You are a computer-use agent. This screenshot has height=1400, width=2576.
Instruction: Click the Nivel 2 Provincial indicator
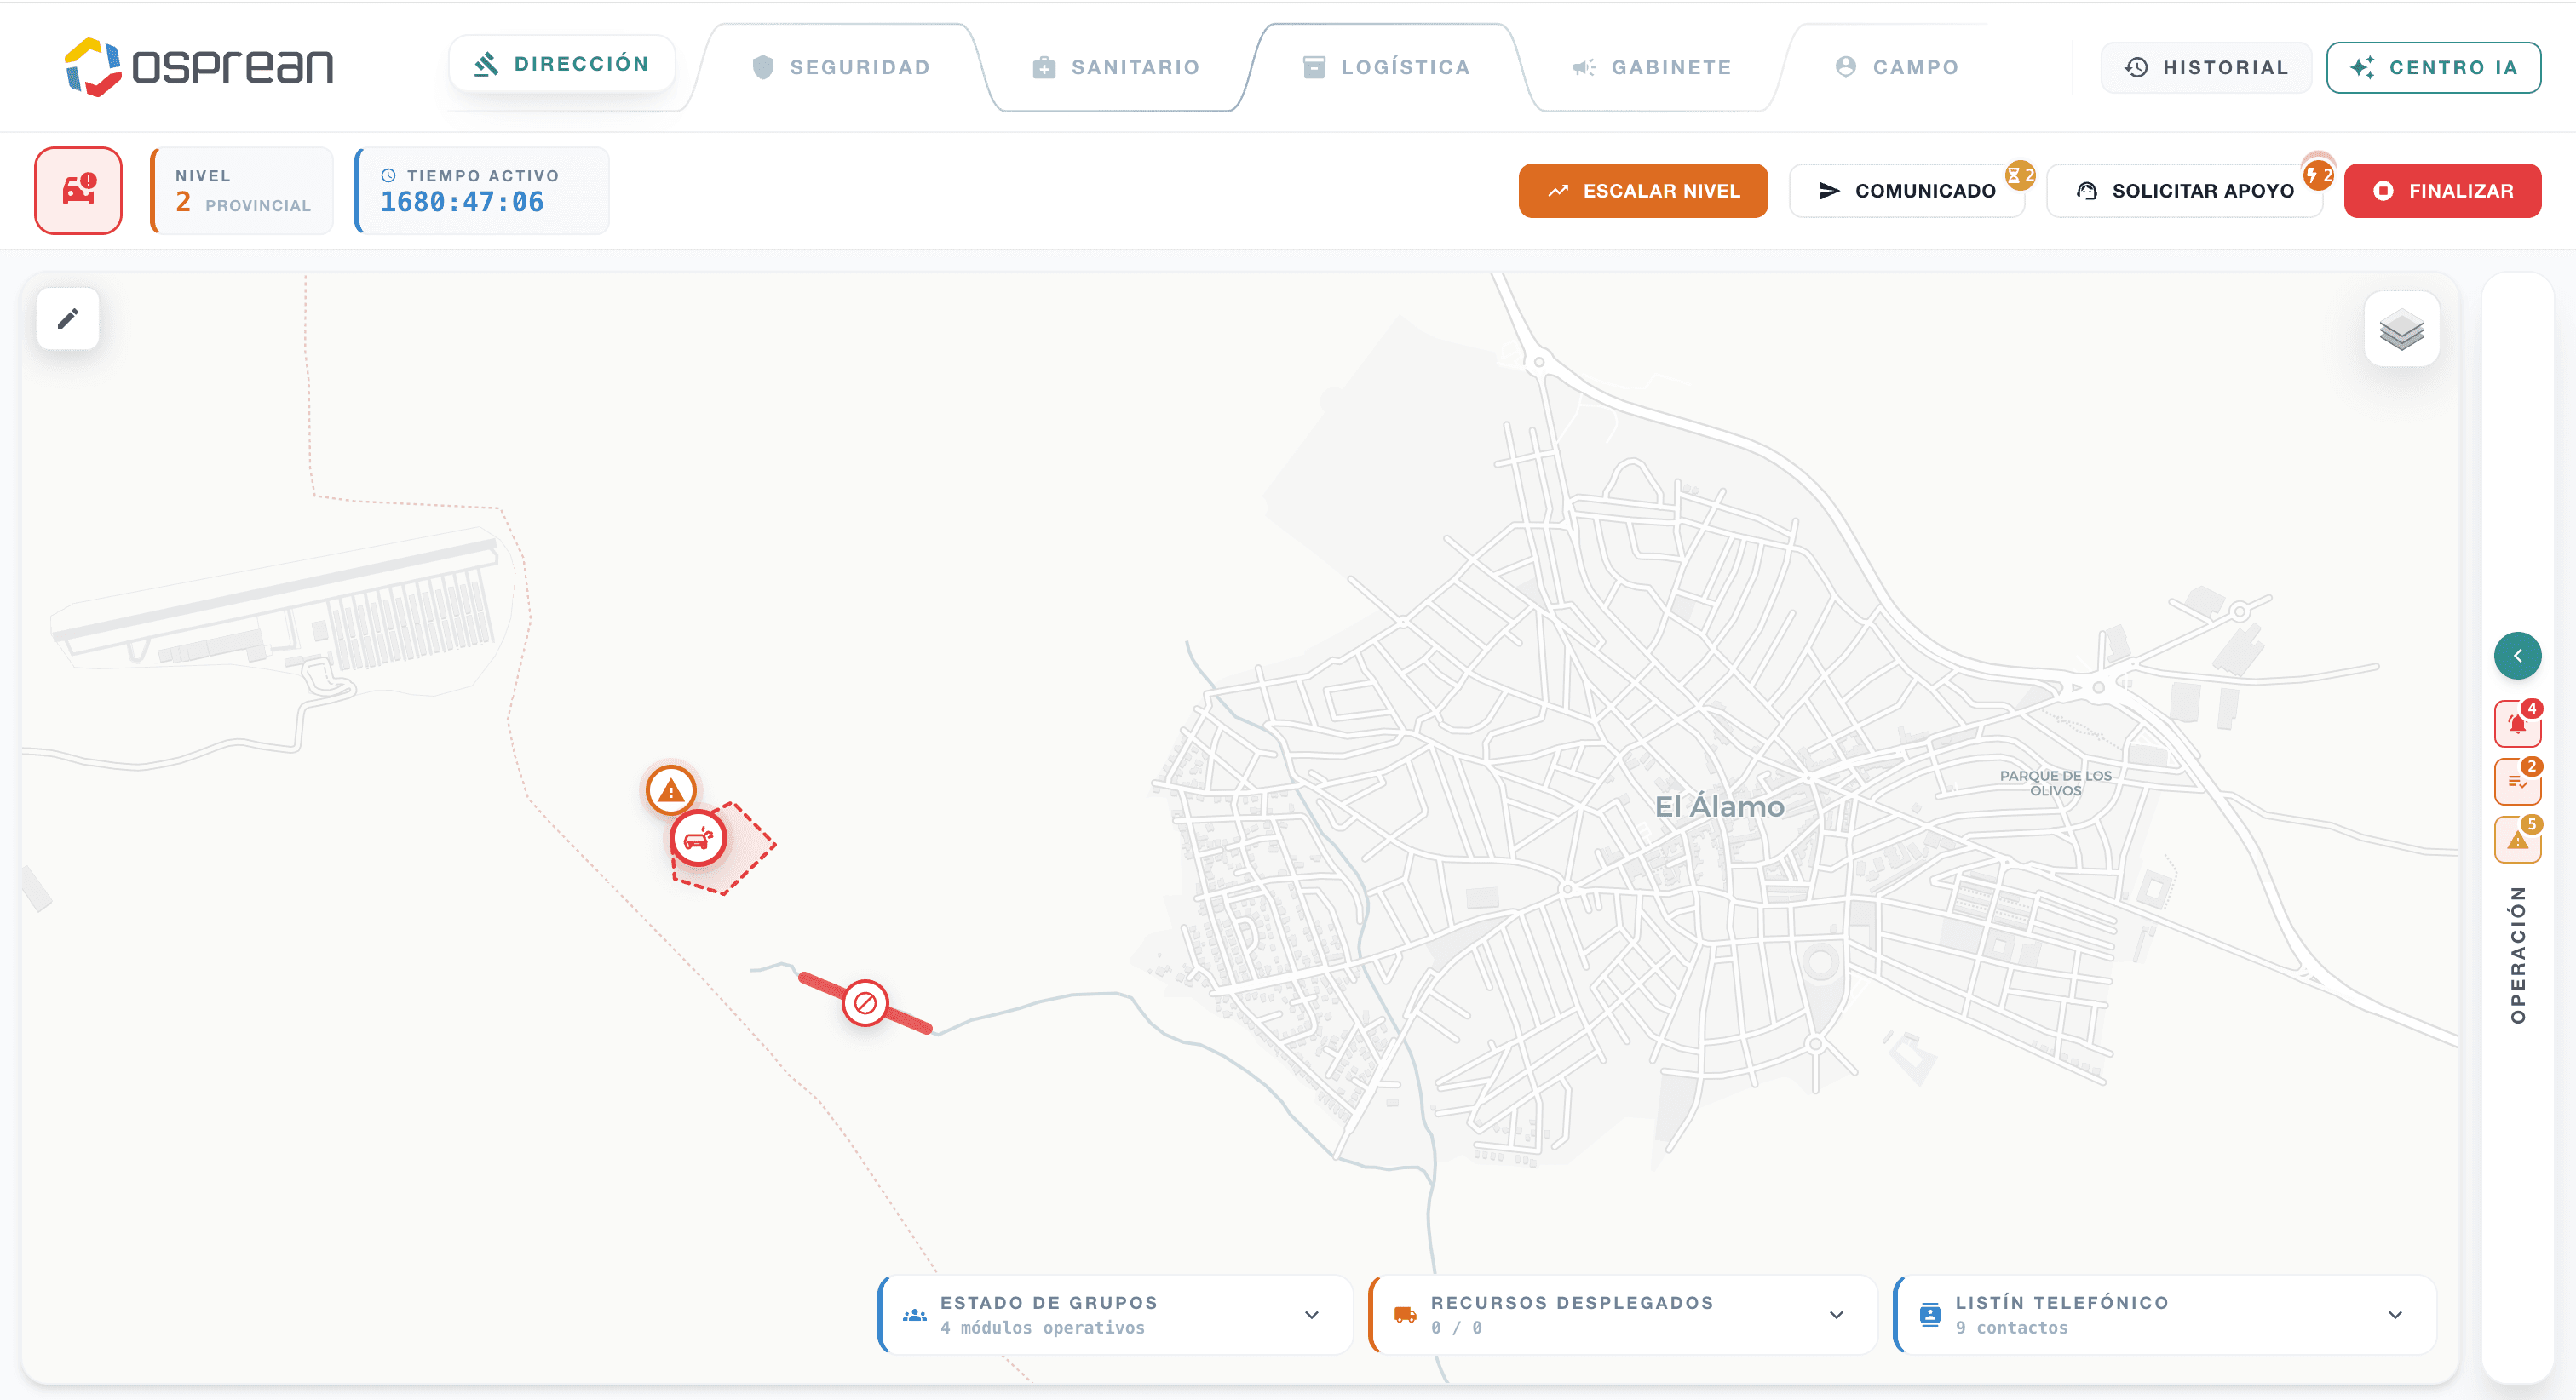pos(243,190)
